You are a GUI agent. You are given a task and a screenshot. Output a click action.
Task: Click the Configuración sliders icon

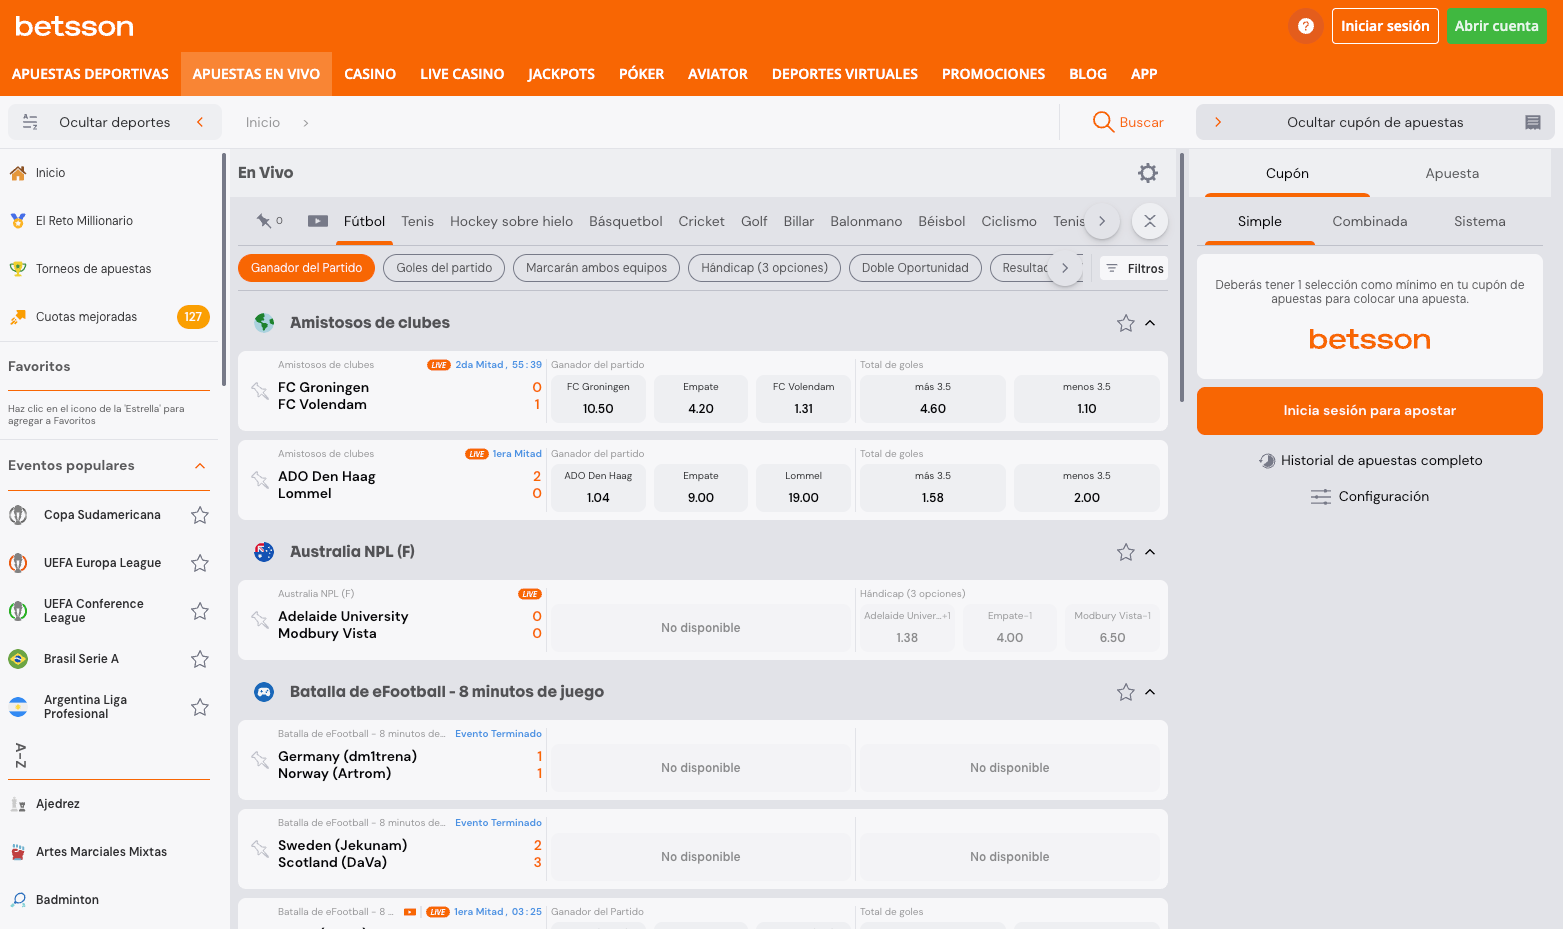tap(1321, 497)
